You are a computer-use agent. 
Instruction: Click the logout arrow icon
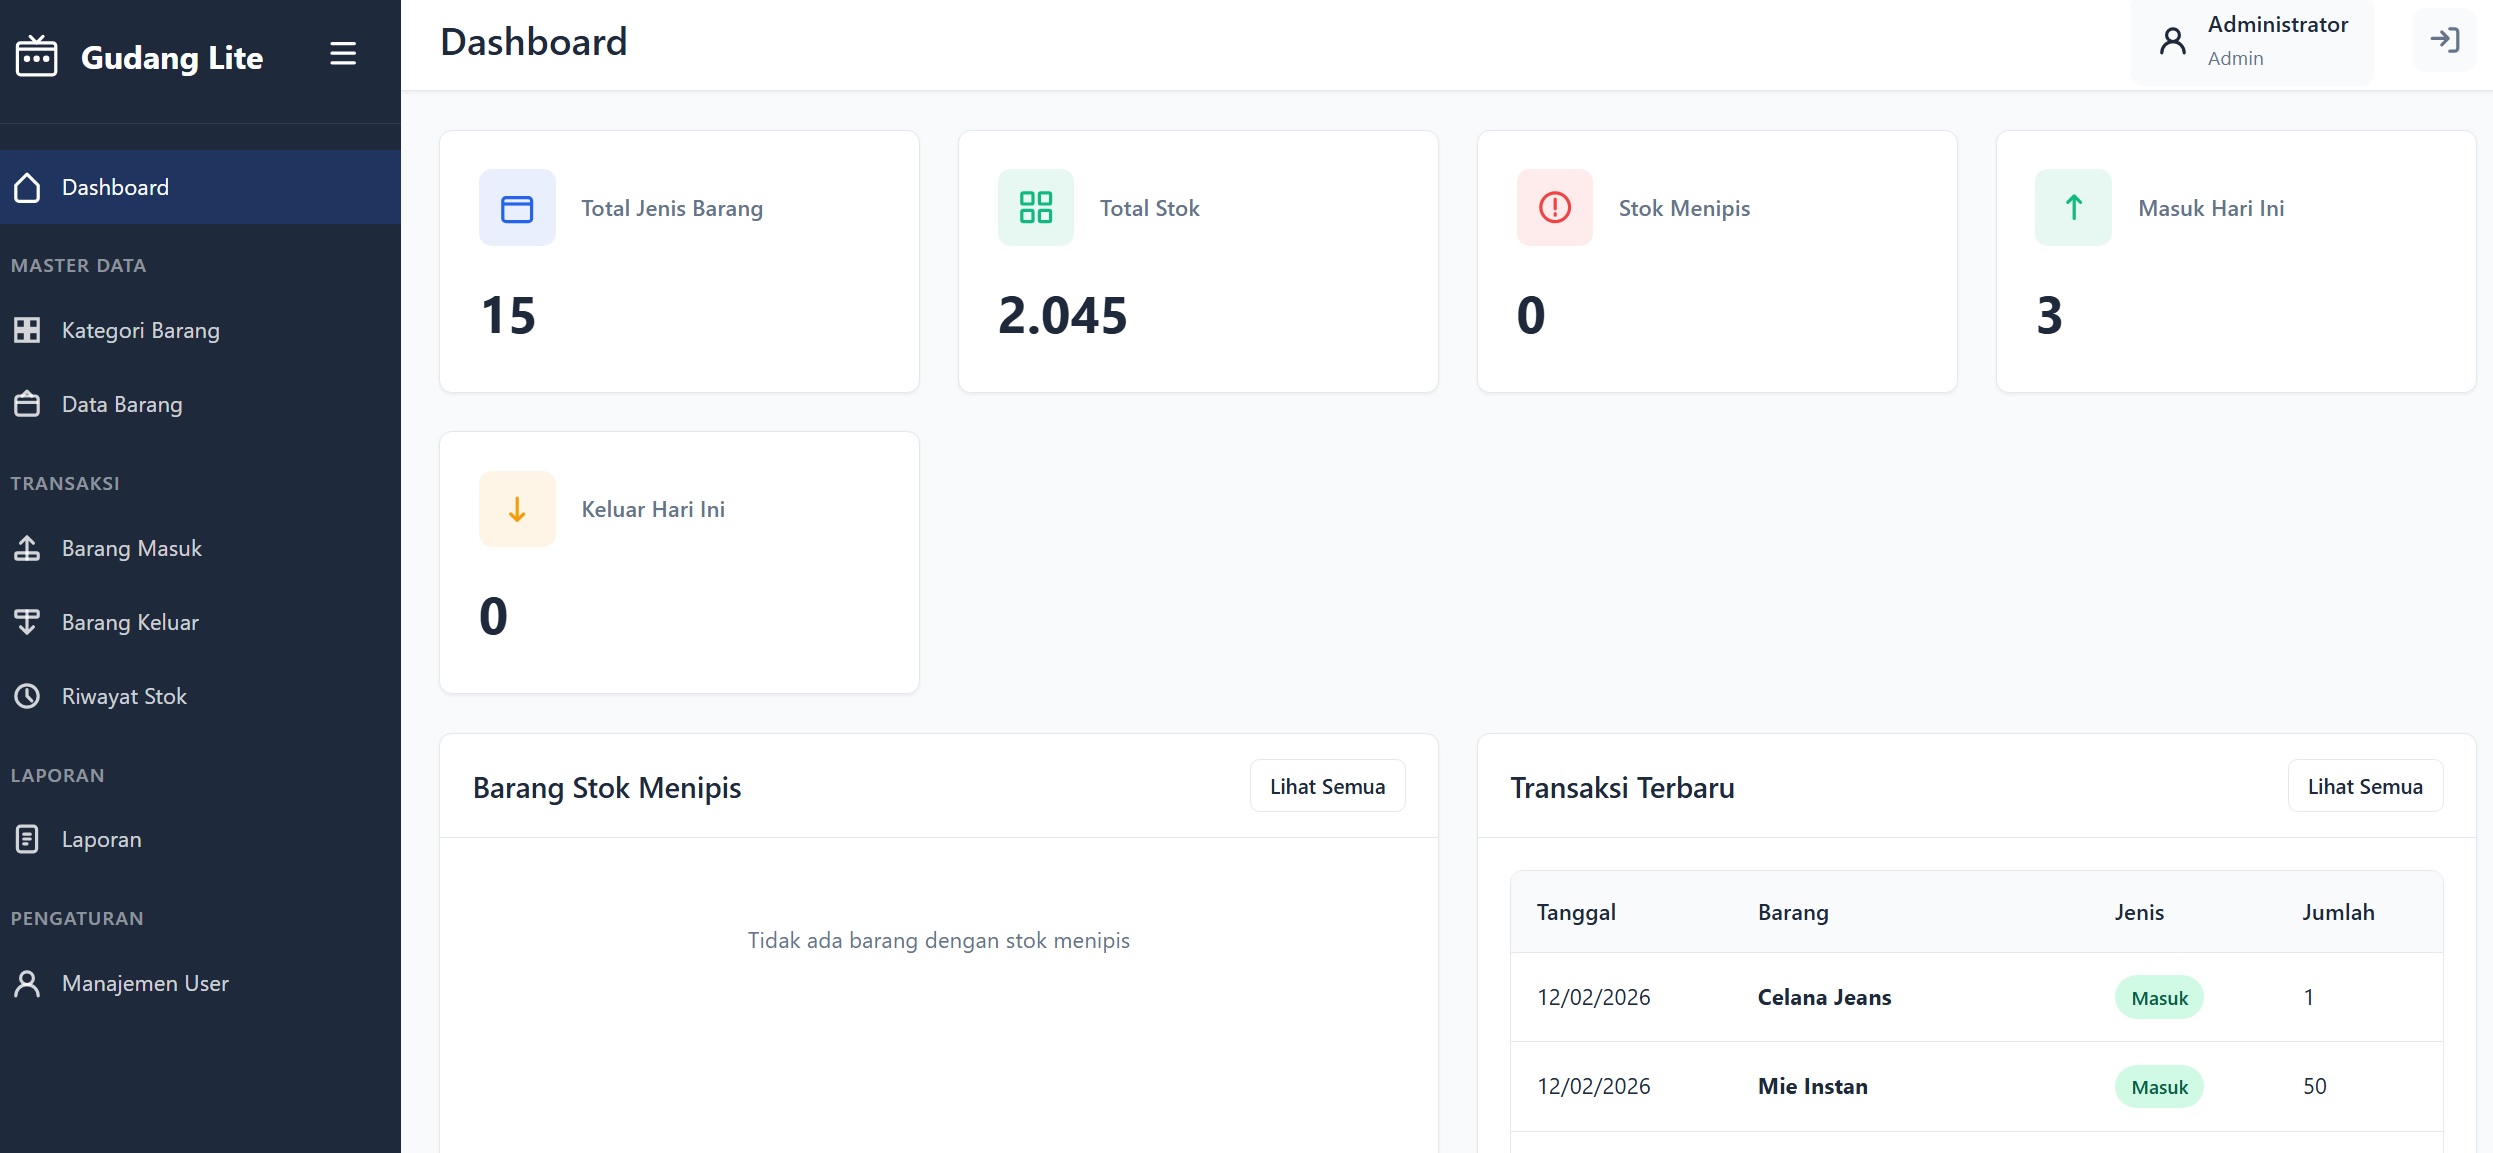(2444, 40)
